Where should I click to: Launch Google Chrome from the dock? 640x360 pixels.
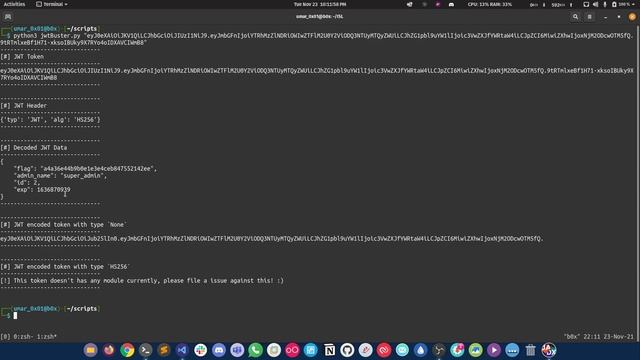pos(127,350)
